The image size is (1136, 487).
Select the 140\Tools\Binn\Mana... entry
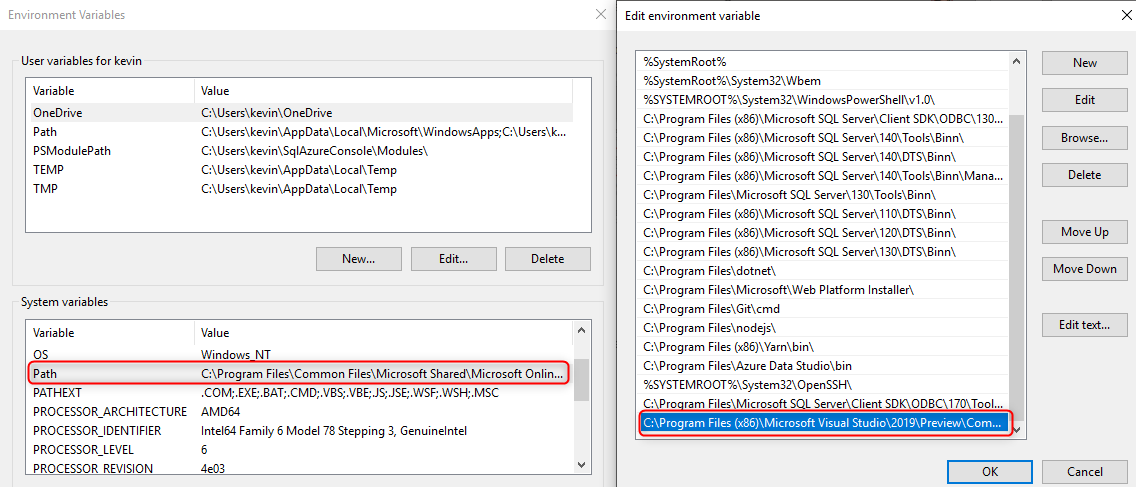[822, 175]
